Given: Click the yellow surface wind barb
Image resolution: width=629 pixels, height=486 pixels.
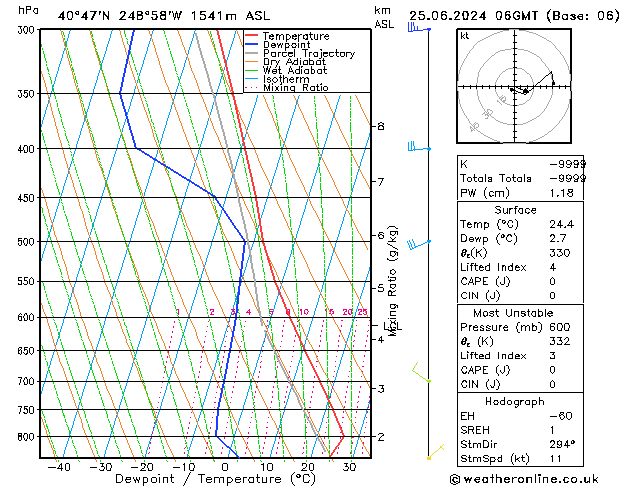Looking at the screenshot, I should [436, 452].
